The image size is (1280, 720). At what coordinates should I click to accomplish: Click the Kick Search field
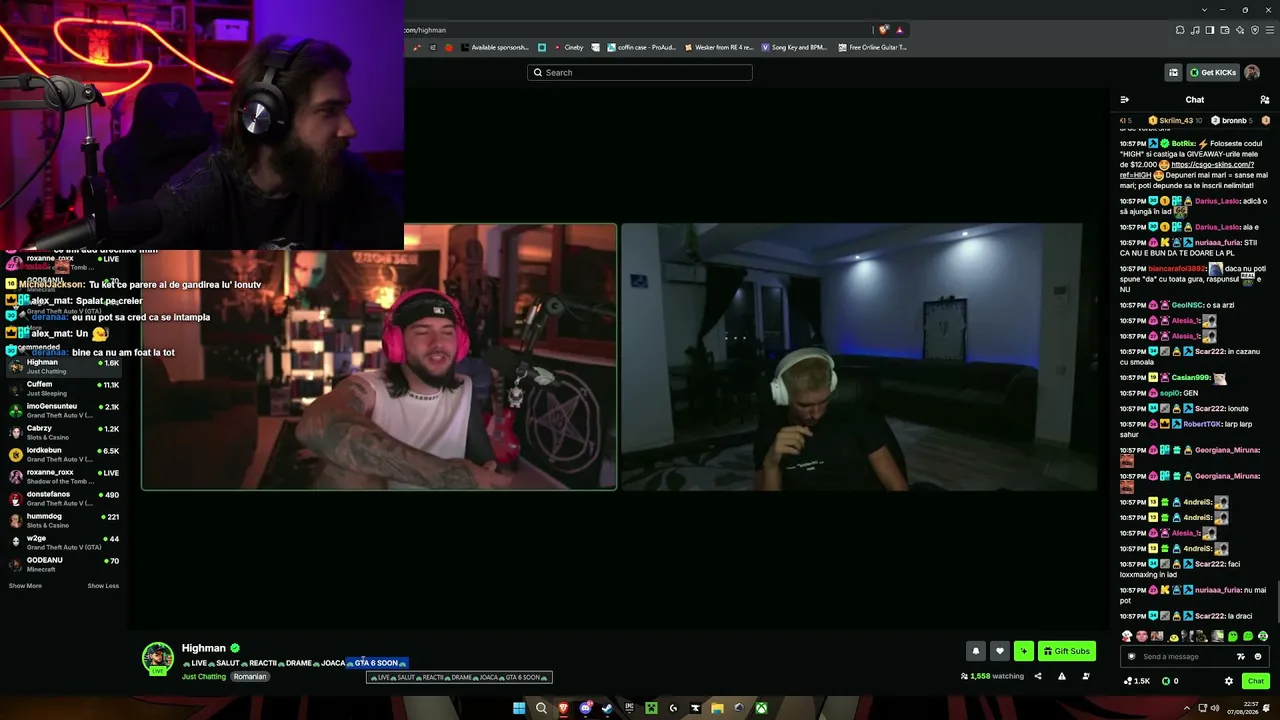tap(640, 72)
